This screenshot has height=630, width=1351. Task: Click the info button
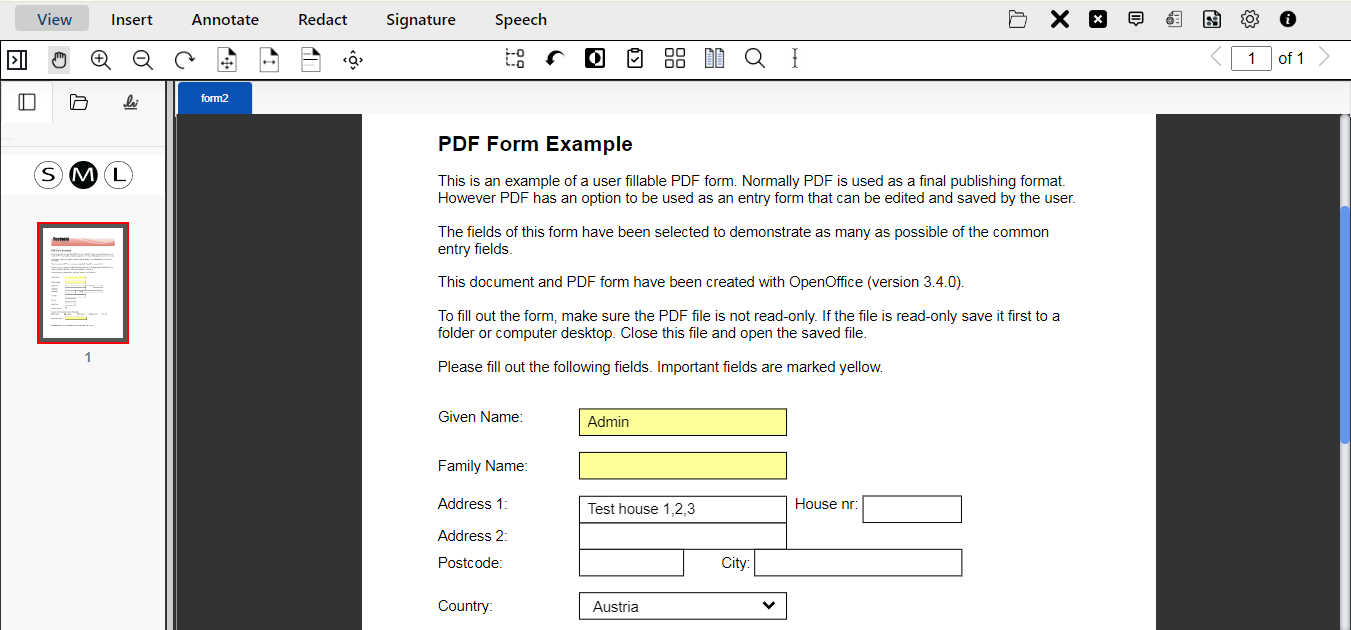(x=1287, y=19)
